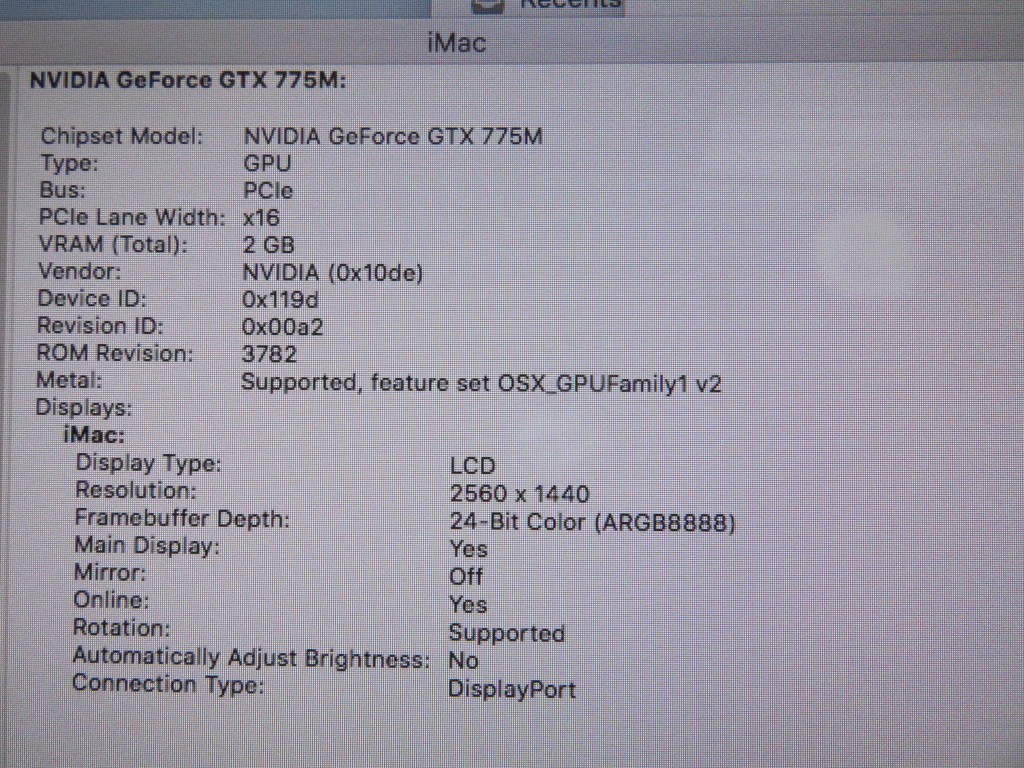The image size is (1024, 768).
Task: Click the Metal label
Action: coord(69,380)
